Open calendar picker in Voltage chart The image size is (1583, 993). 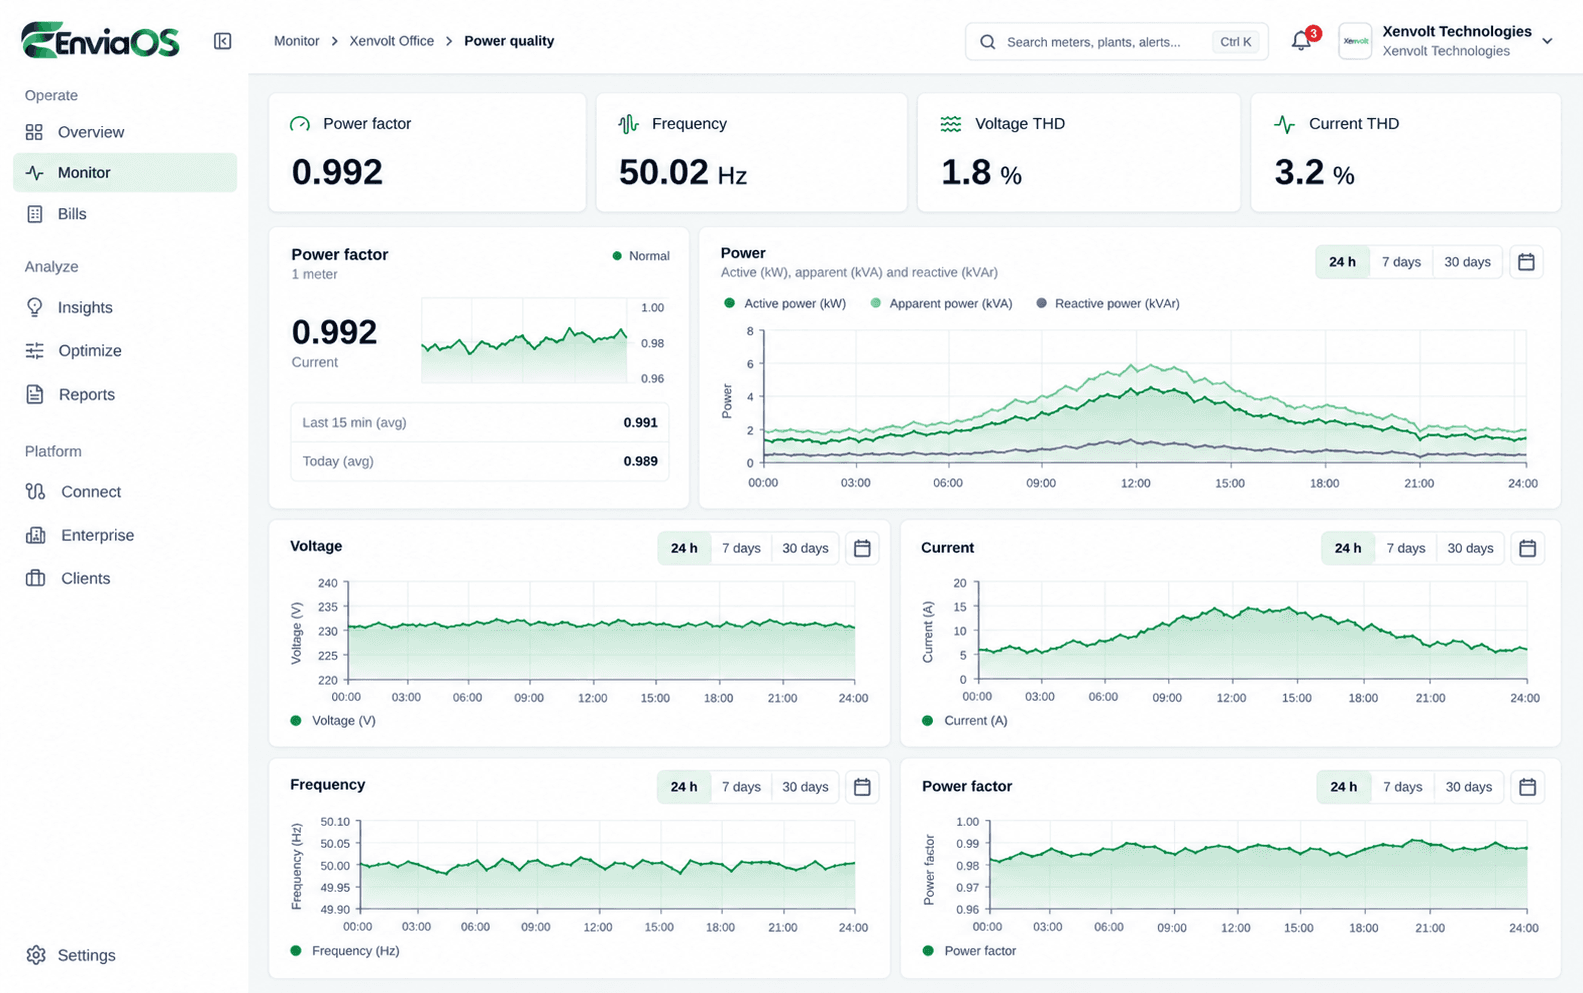[x=862, y=548]
